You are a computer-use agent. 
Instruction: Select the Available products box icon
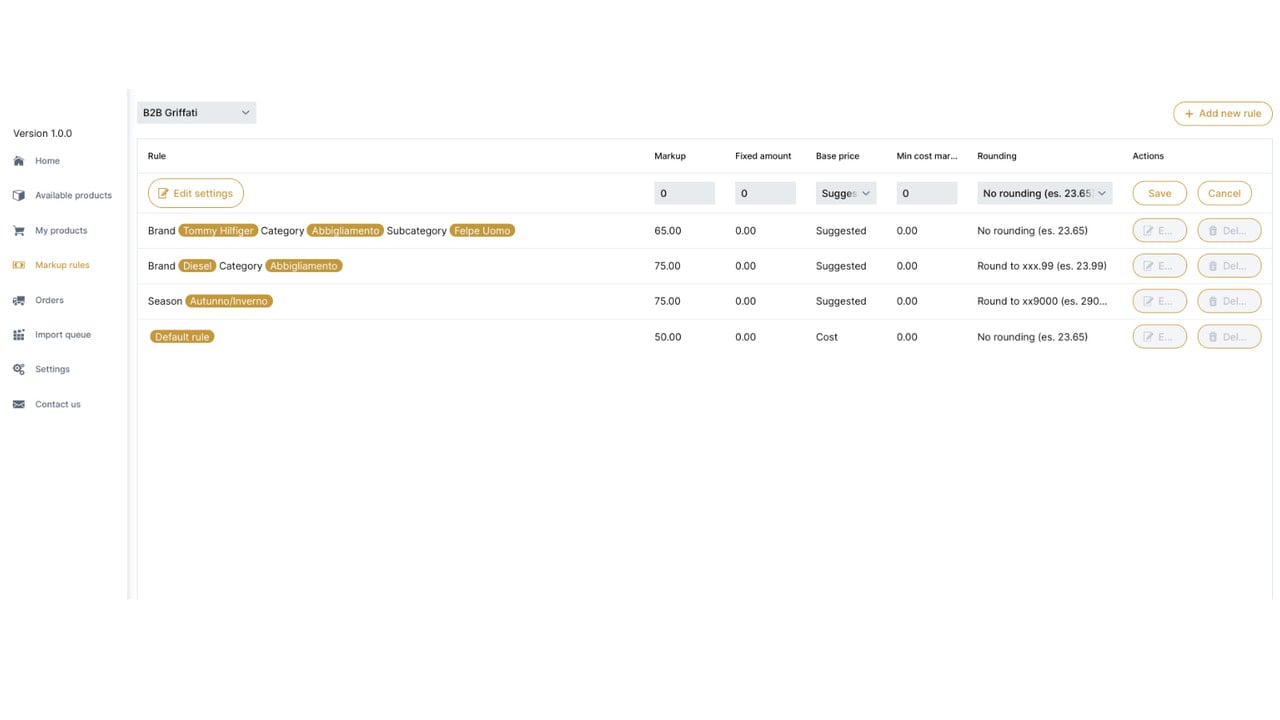tap(18, 196)
